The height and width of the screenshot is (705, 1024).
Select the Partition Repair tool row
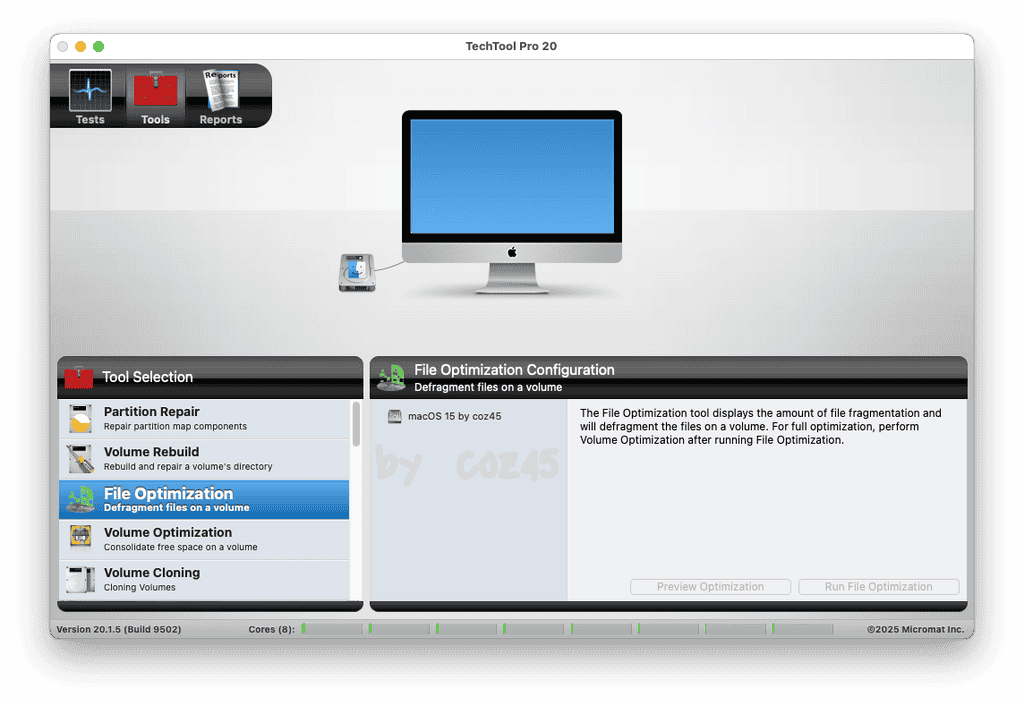(x=204, y=419)
